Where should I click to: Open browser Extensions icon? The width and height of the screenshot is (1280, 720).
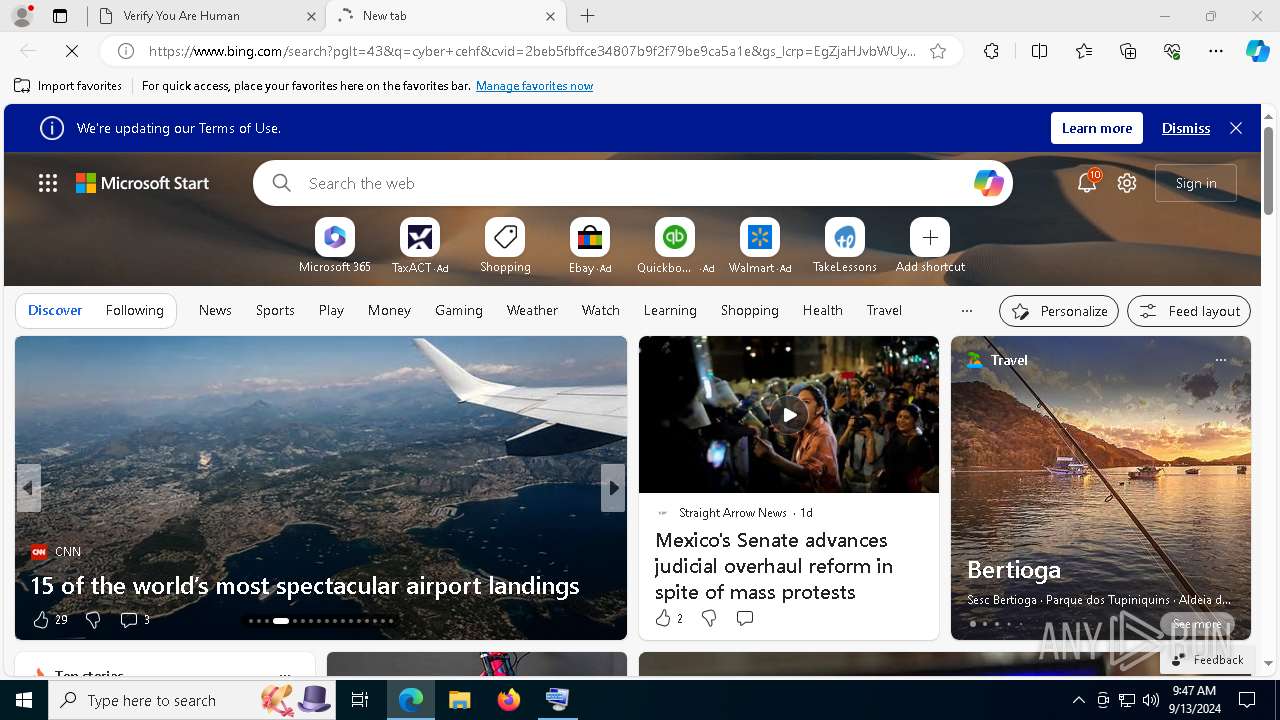(x=991, y=51)
